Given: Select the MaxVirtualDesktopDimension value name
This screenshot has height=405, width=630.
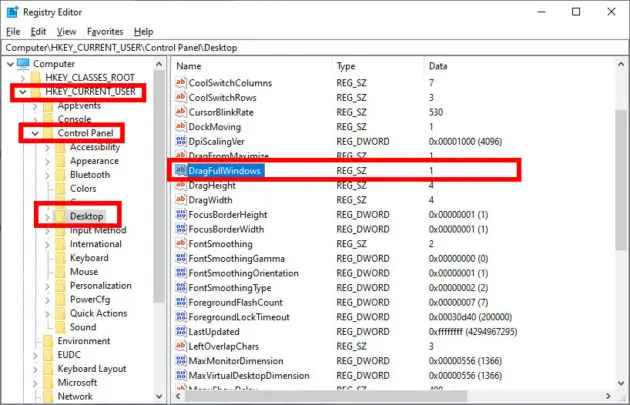Looking at the screenshot, I should click(249, 376).
